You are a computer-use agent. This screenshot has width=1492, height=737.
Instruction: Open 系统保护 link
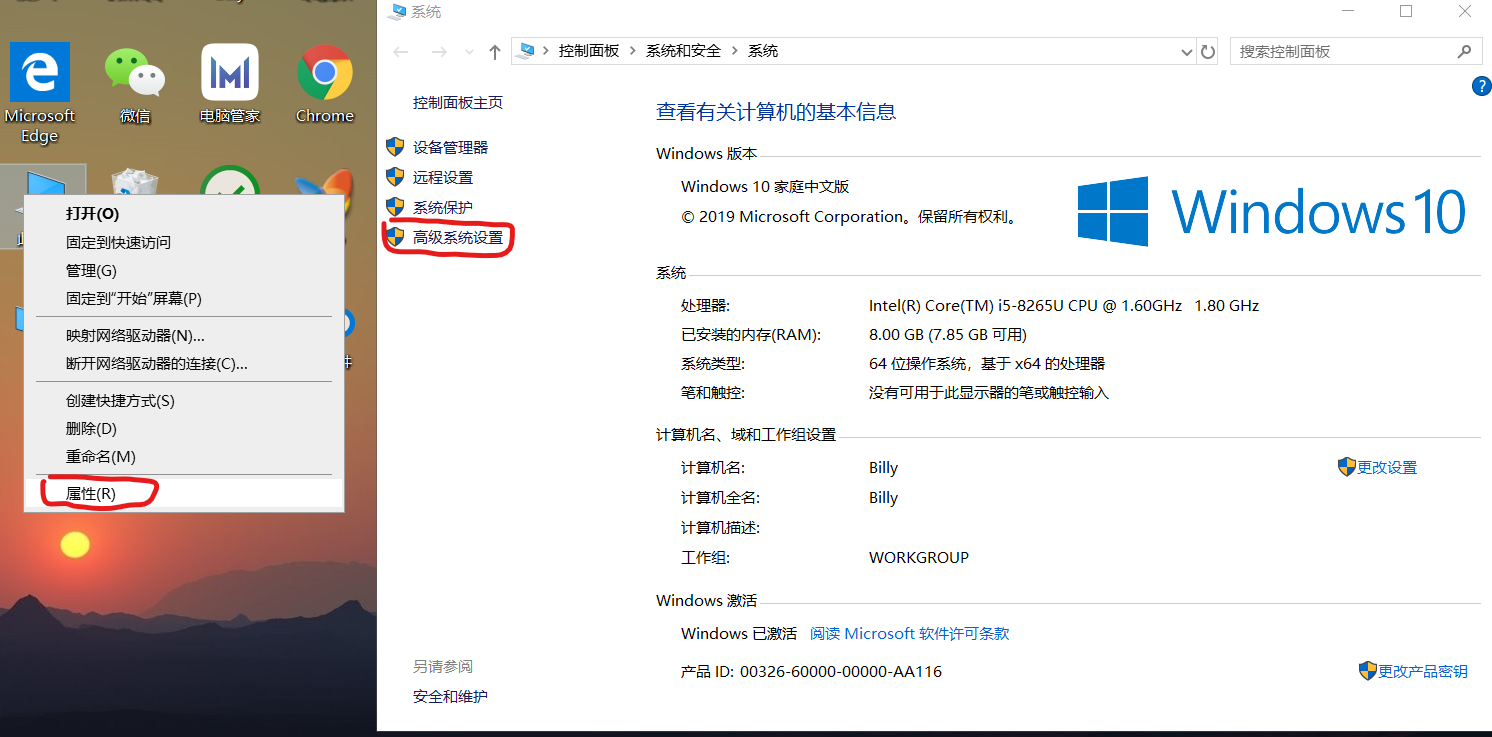click(443, 207)
